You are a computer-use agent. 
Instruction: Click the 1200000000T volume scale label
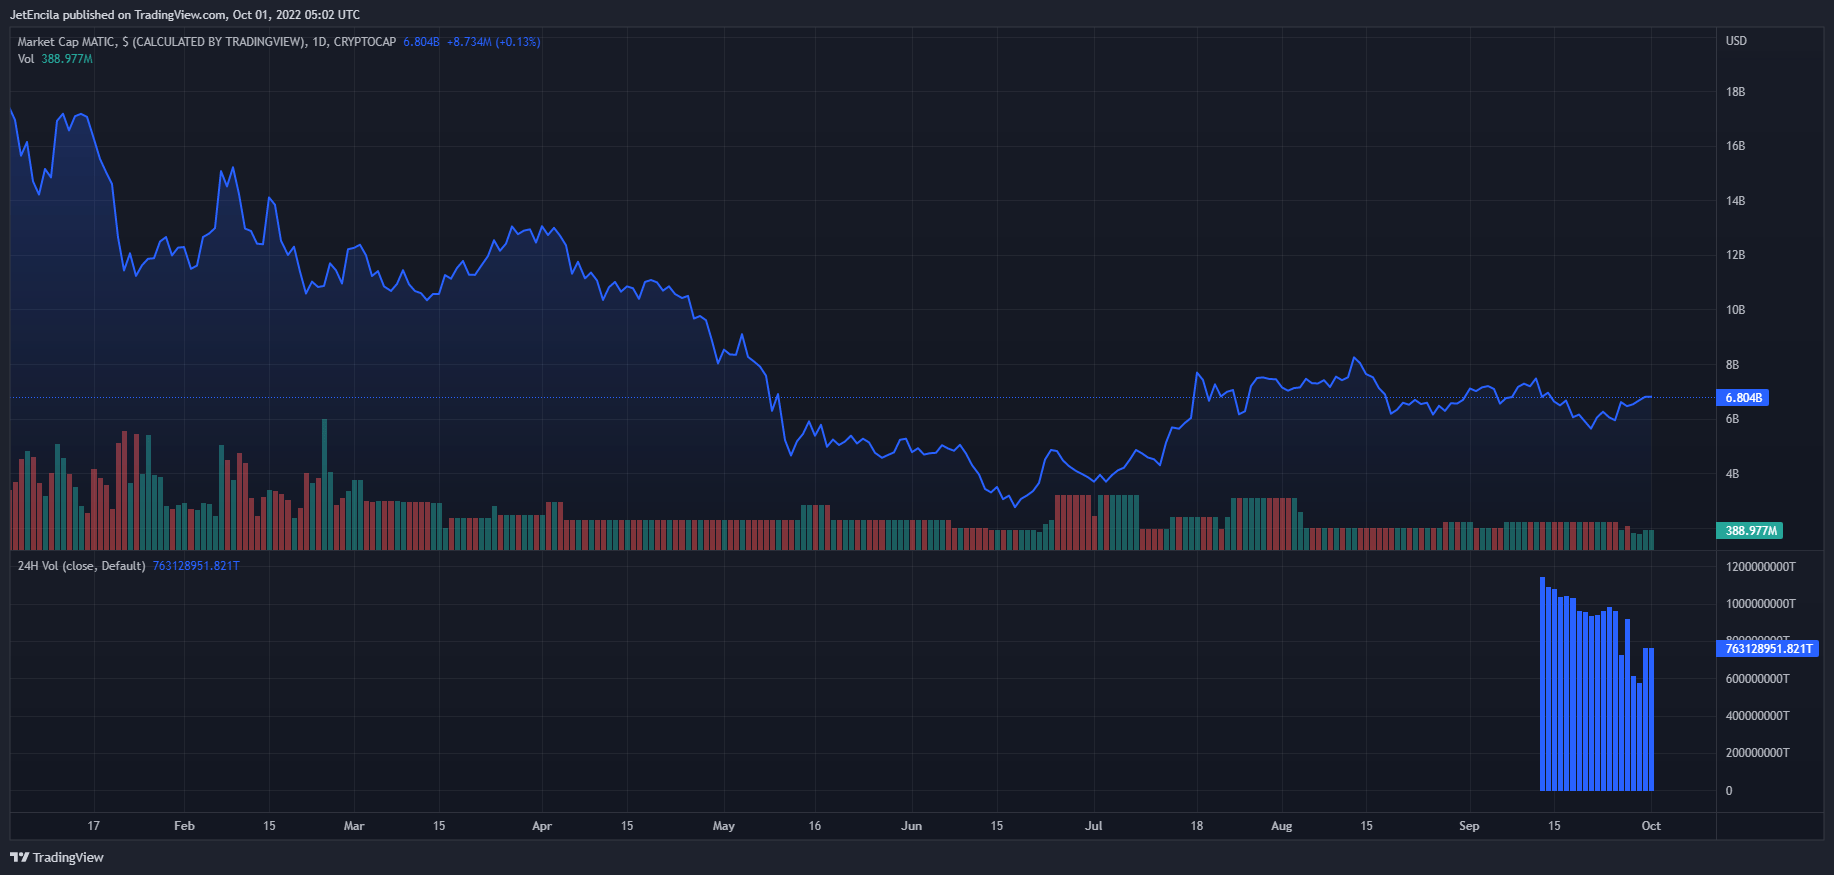click(x=1760, y=567)
